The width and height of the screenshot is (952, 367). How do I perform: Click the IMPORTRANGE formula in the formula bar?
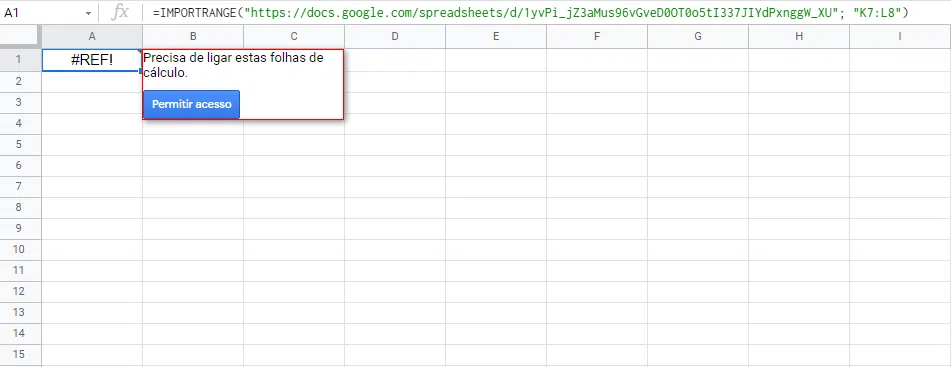pyautogui.click(x=530, y=12)
